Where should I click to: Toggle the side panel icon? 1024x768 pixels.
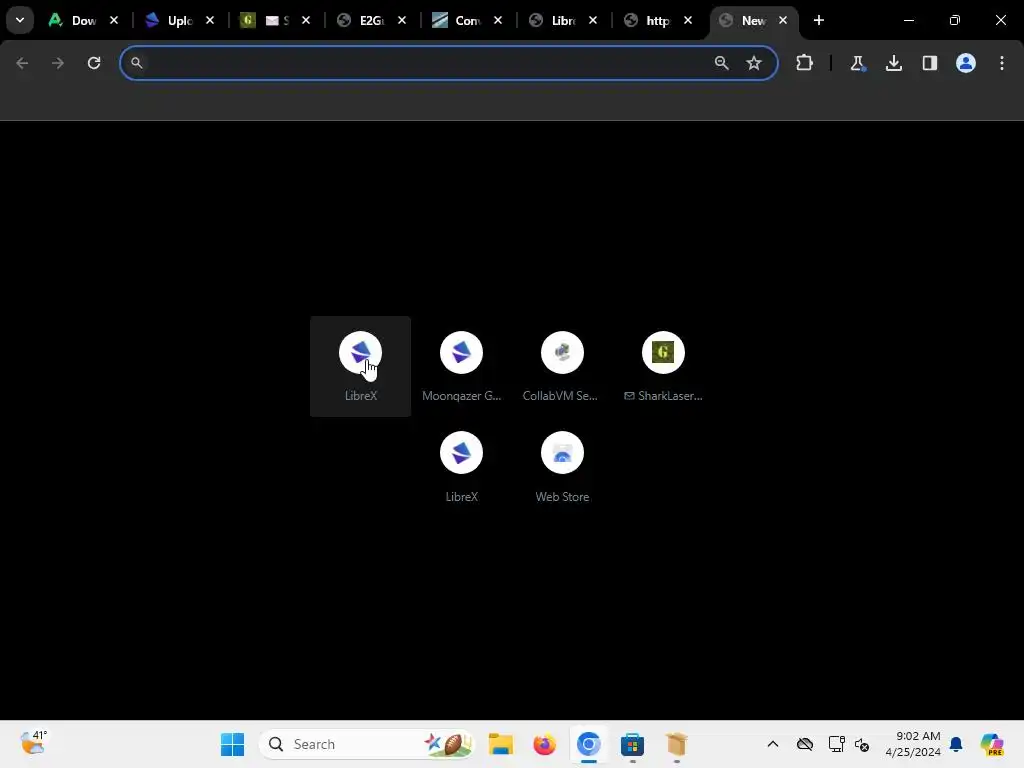point(929,63)
